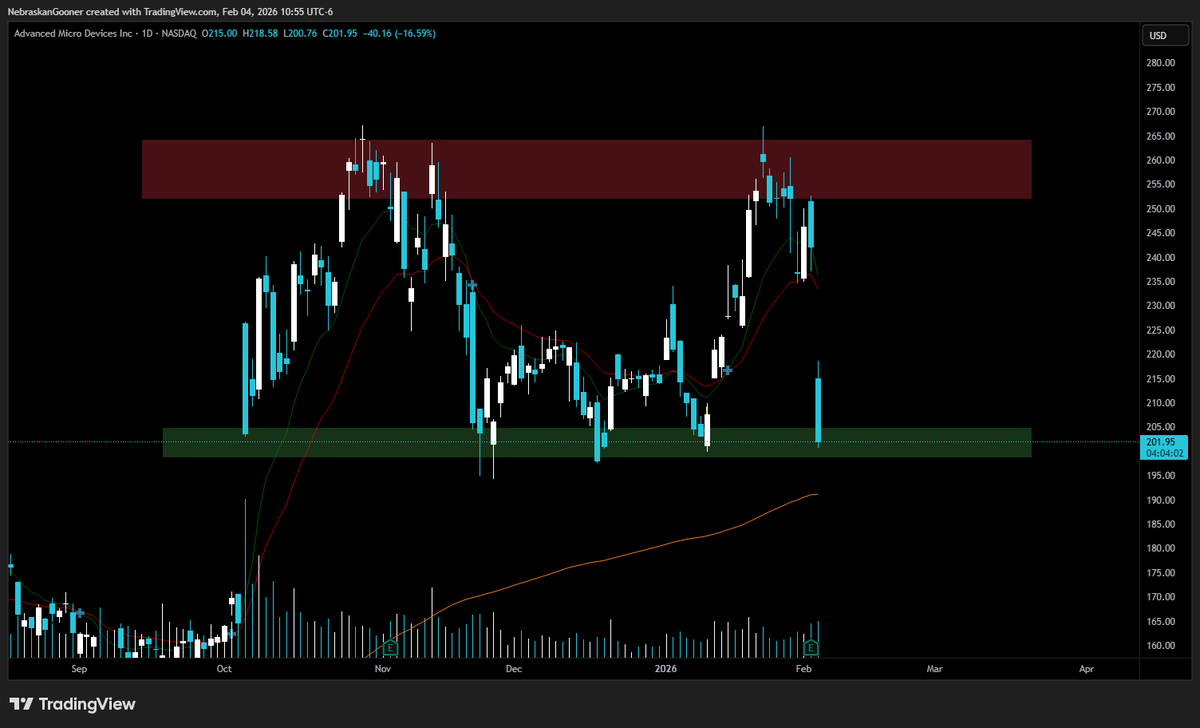
Task: Click the high value H218.58
Action: click(260, 34)
